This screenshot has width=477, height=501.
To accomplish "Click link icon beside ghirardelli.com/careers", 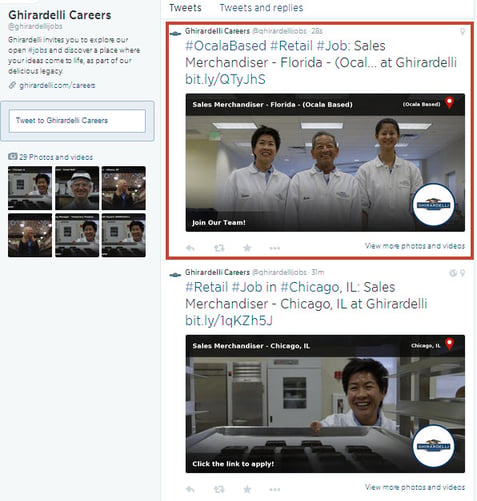I will tap(12, 85).
